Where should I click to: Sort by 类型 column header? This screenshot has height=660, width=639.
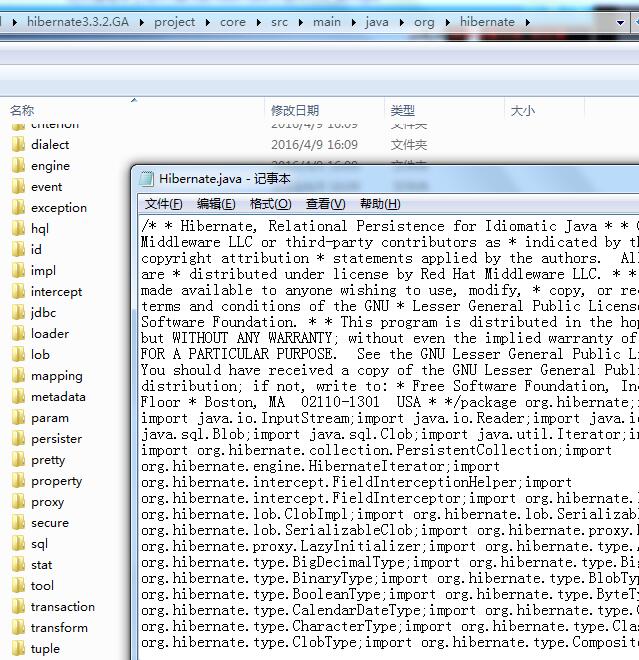click(x=402, y=111)
